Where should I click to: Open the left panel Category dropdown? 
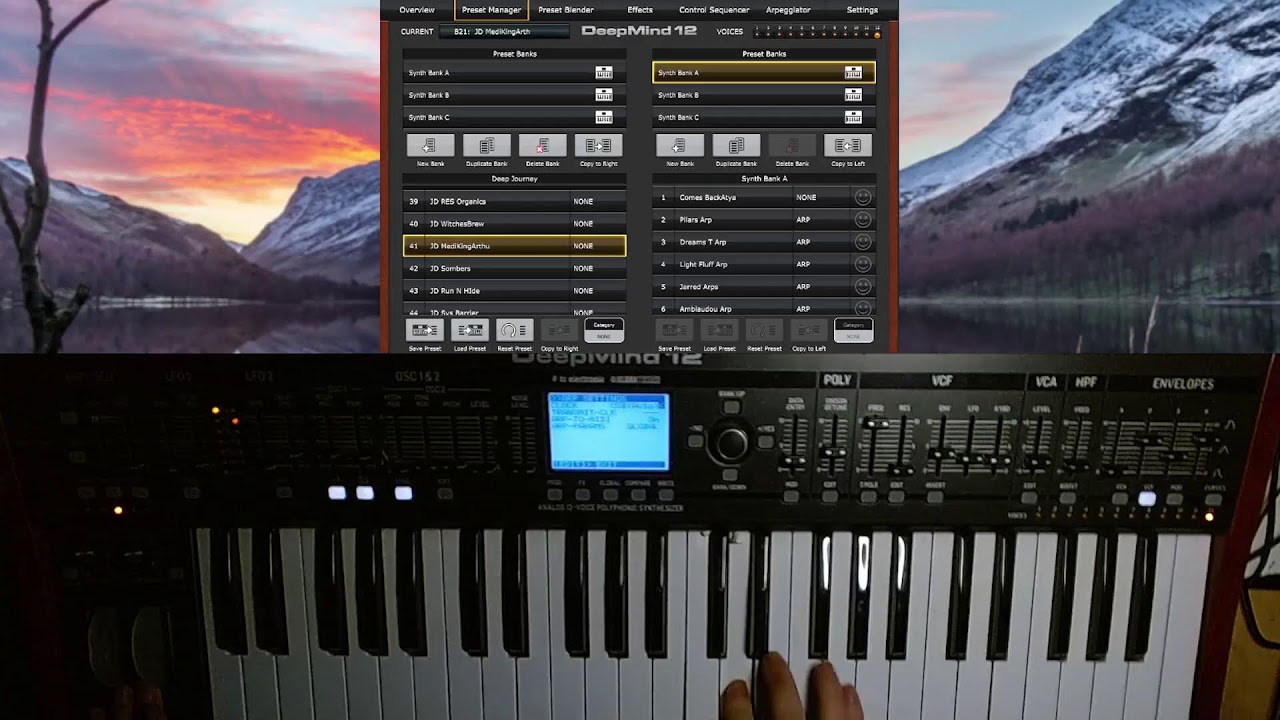(604, 330)
